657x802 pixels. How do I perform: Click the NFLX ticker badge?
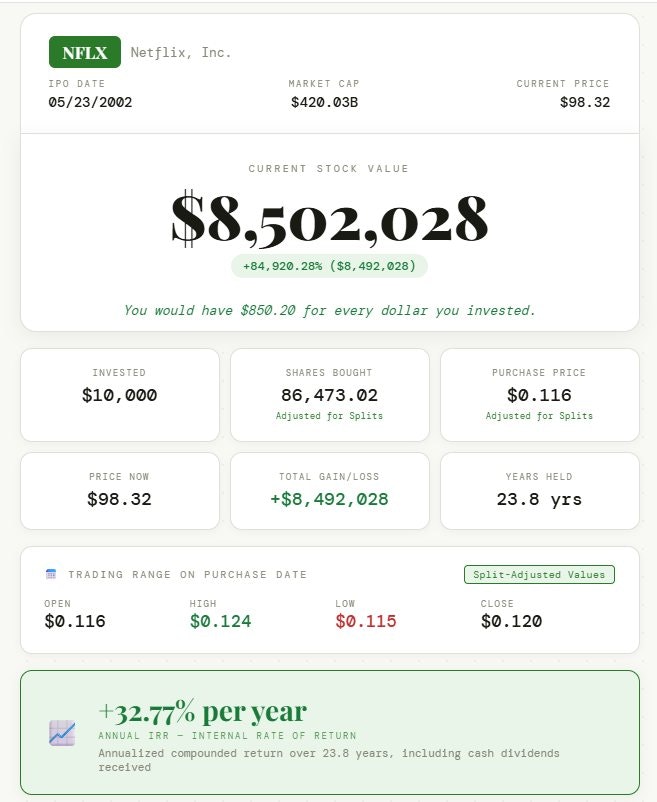click(x=82, y=51)
